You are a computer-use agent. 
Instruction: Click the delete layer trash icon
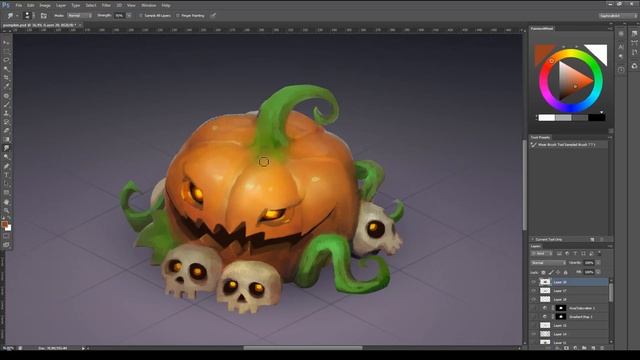pyautogui.click(x=602, y=348)
